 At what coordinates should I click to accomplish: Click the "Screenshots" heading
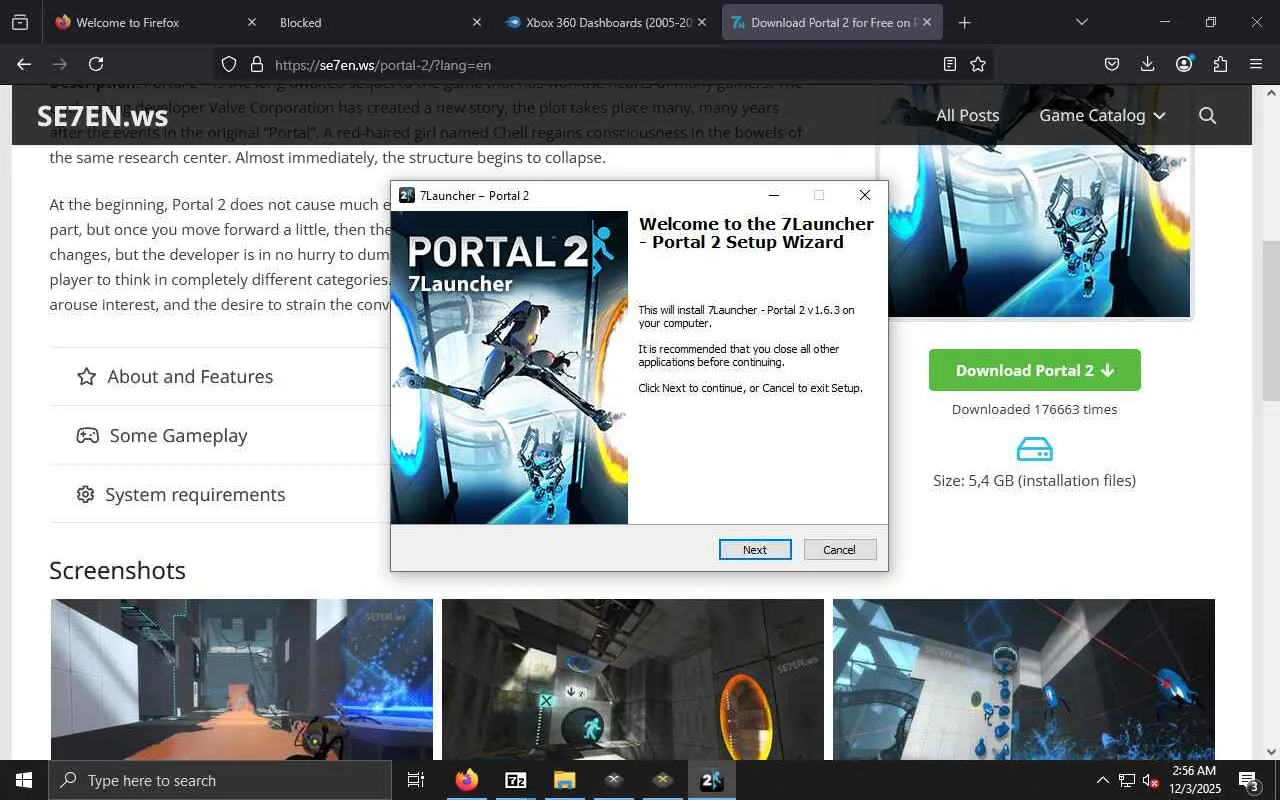[x=117, y=570]
